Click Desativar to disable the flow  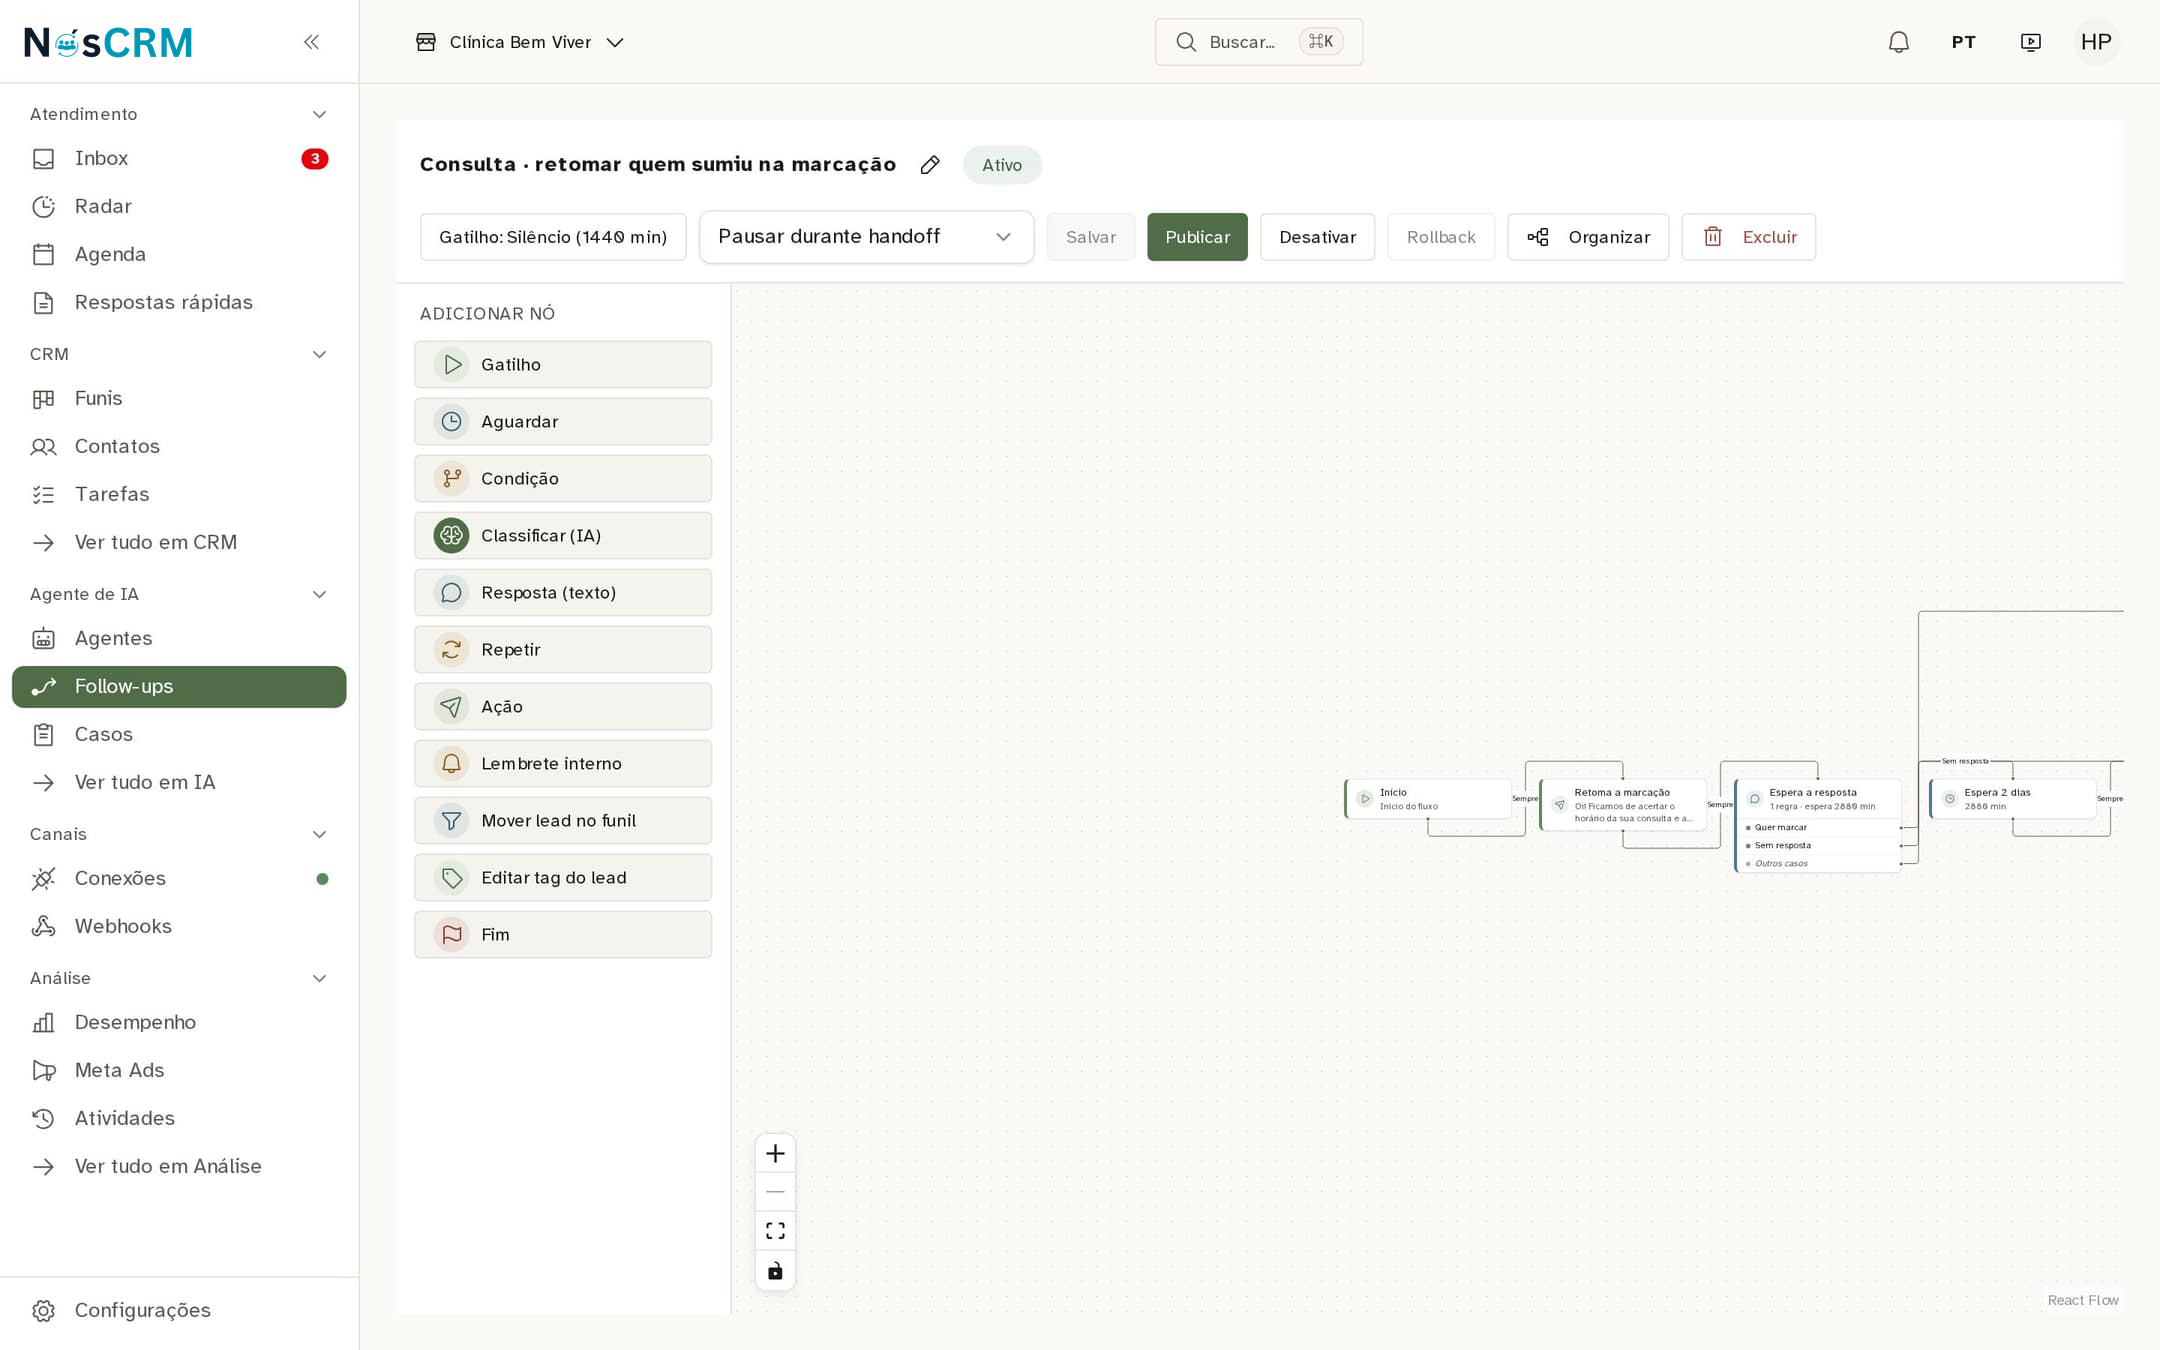tap(1317, 237)
